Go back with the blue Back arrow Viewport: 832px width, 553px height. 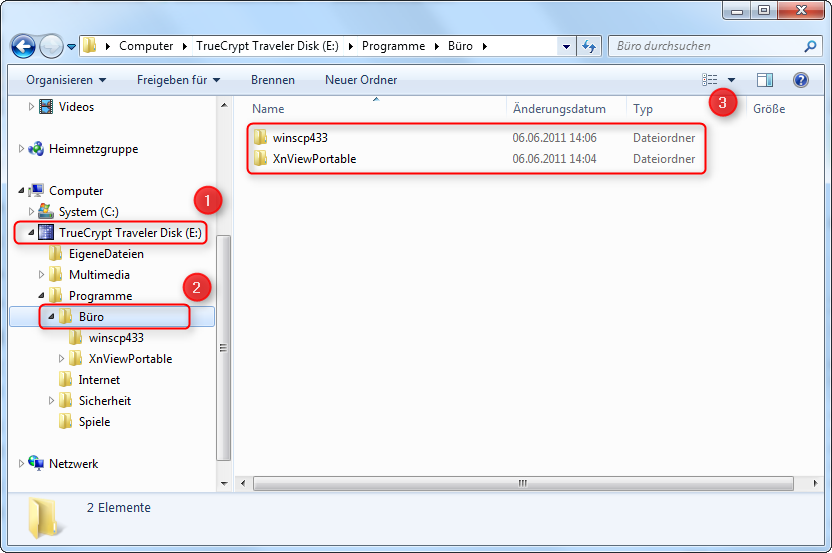[23, 47]
